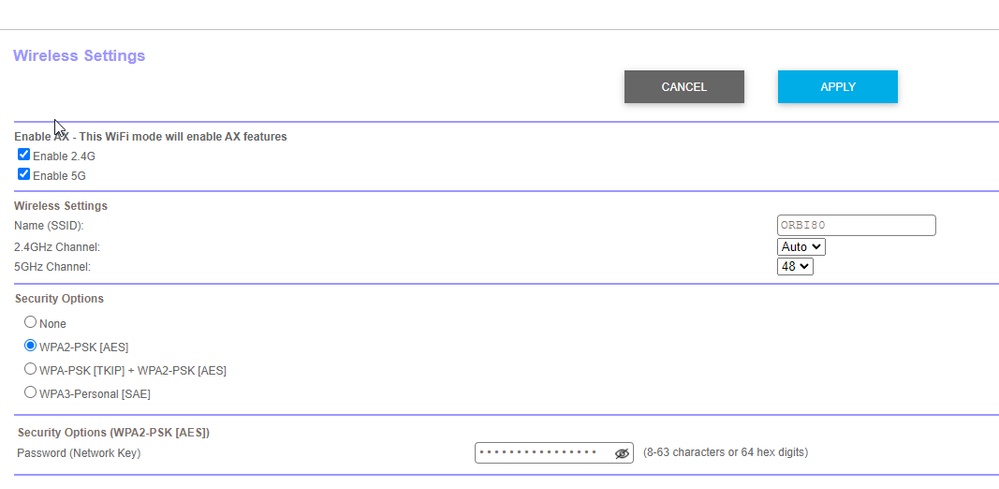
Task: Focus the Name (SSID) text field
Action: 855,225
